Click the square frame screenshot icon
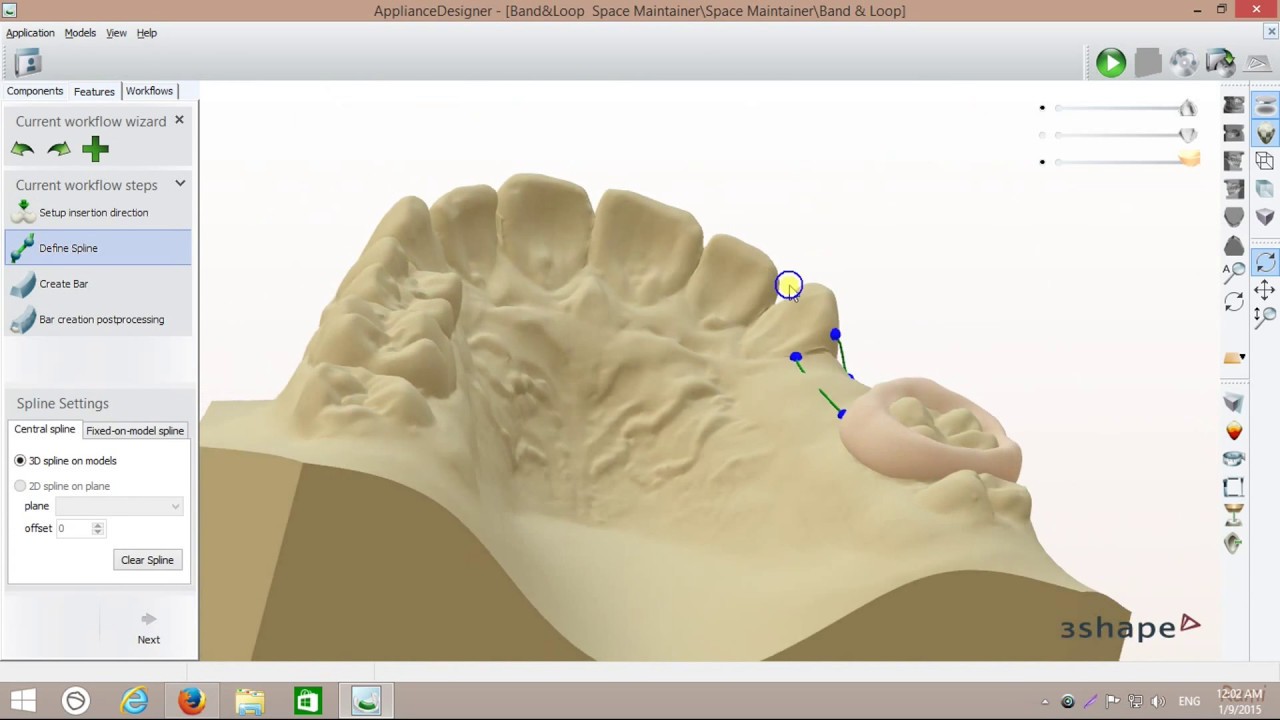 pyautogui.click(x=1234, y=488)
